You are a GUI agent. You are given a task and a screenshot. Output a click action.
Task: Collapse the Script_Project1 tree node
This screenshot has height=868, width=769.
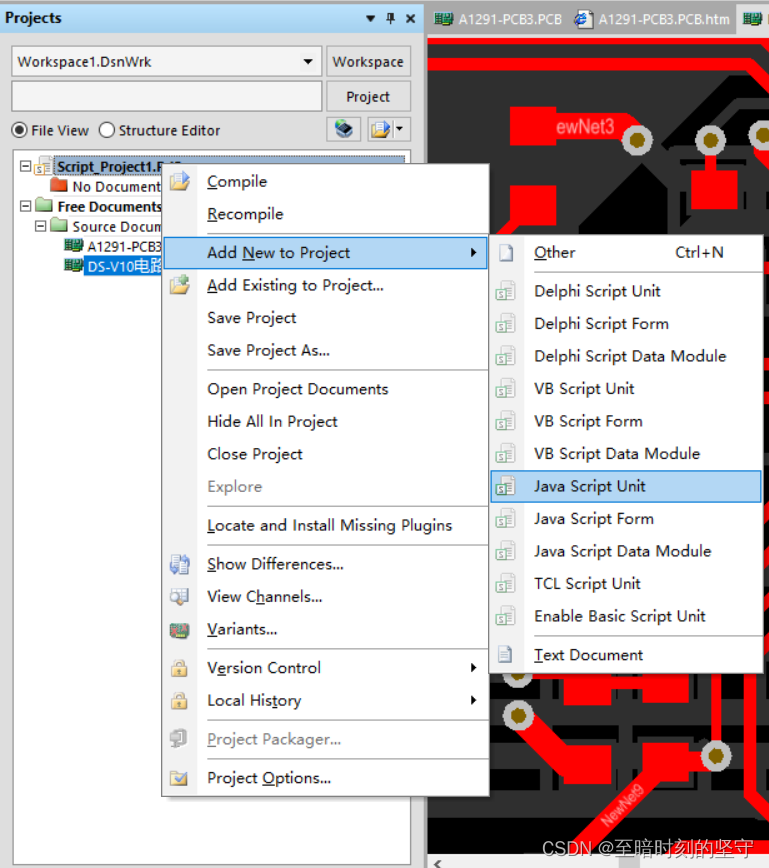click(x=25, y=166)
